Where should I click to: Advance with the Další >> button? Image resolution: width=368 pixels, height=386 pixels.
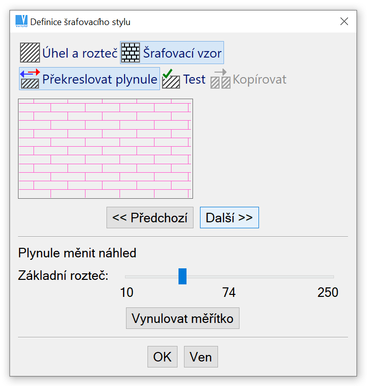click(x=229, y=218)
